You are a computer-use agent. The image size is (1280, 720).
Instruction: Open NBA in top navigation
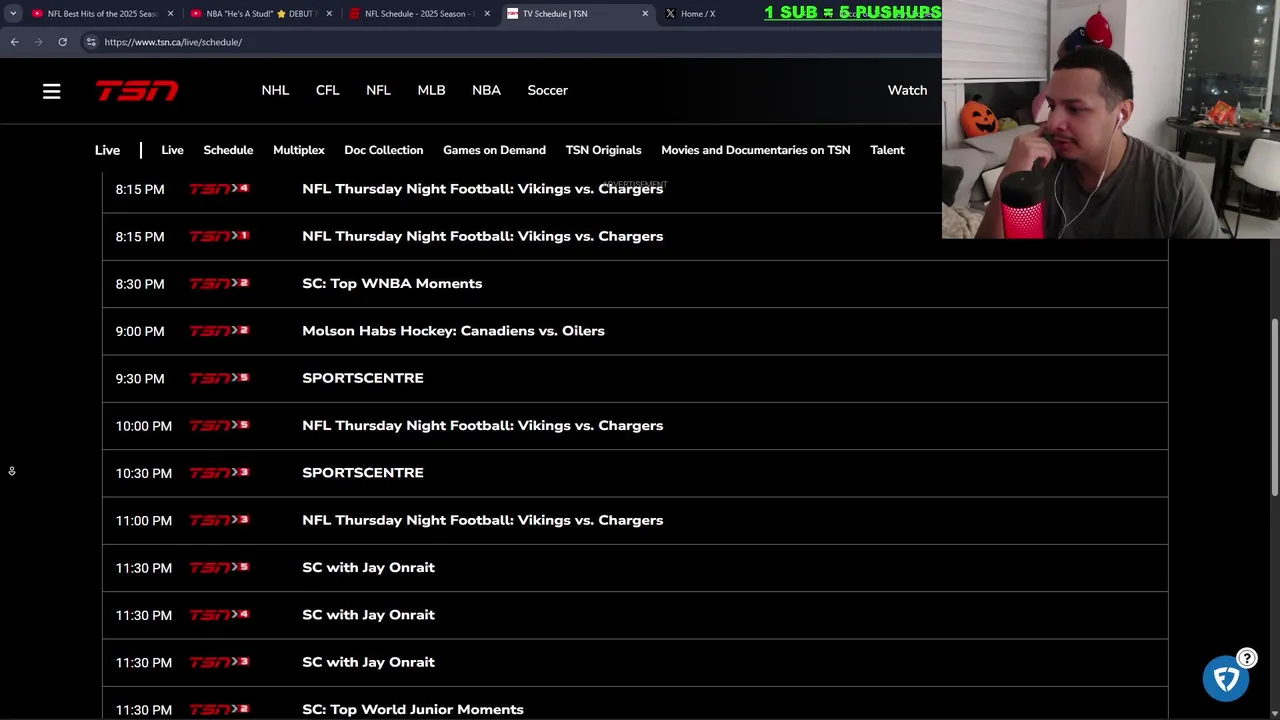tap(486, 91)
